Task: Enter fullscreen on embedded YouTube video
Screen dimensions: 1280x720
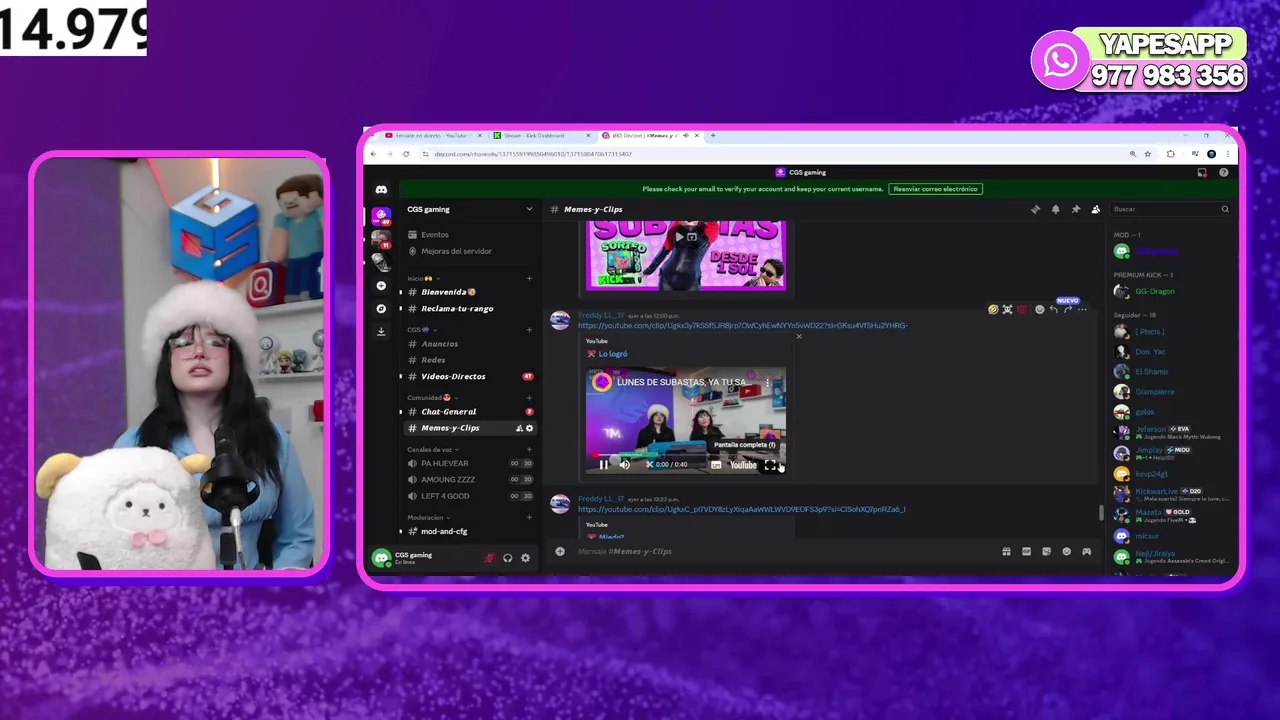Action: (770, 464)
